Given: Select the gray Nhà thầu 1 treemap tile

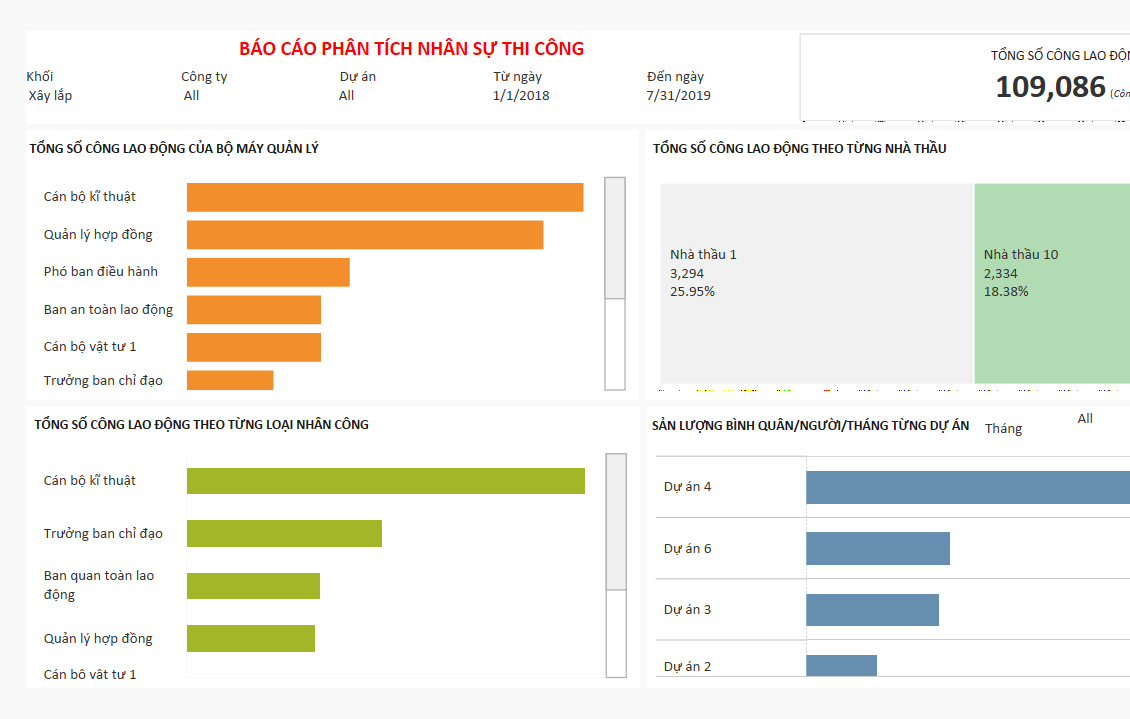Looking at the screenshot, I should click(x=816, y=283).
